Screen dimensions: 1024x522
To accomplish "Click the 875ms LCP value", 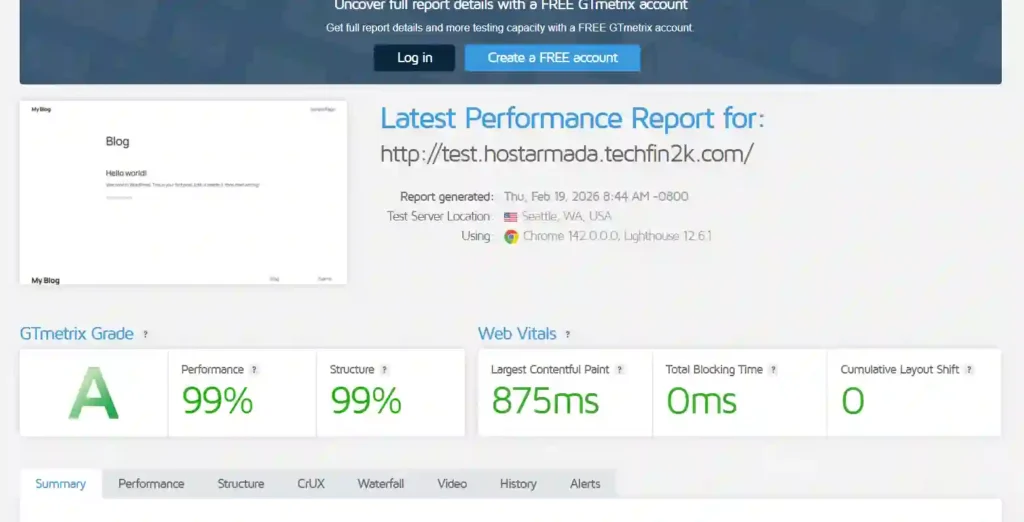I will [545, 400].
